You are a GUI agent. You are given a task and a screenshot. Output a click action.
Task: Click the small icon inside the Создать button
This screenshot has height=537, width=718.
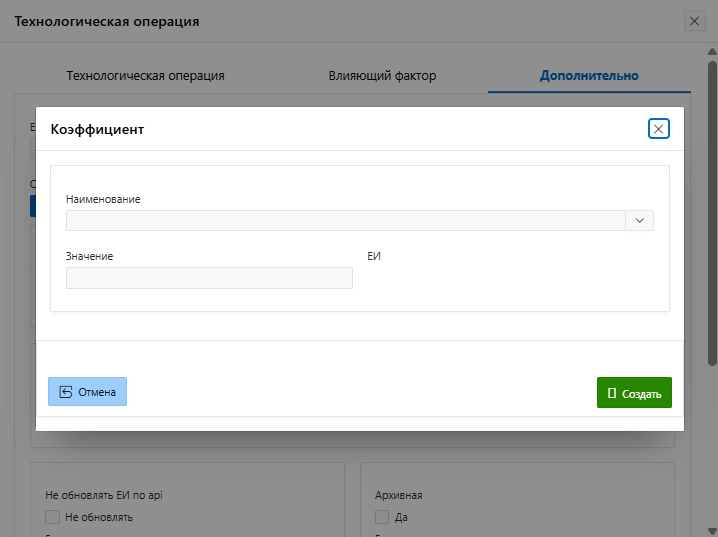coord(612,394)
